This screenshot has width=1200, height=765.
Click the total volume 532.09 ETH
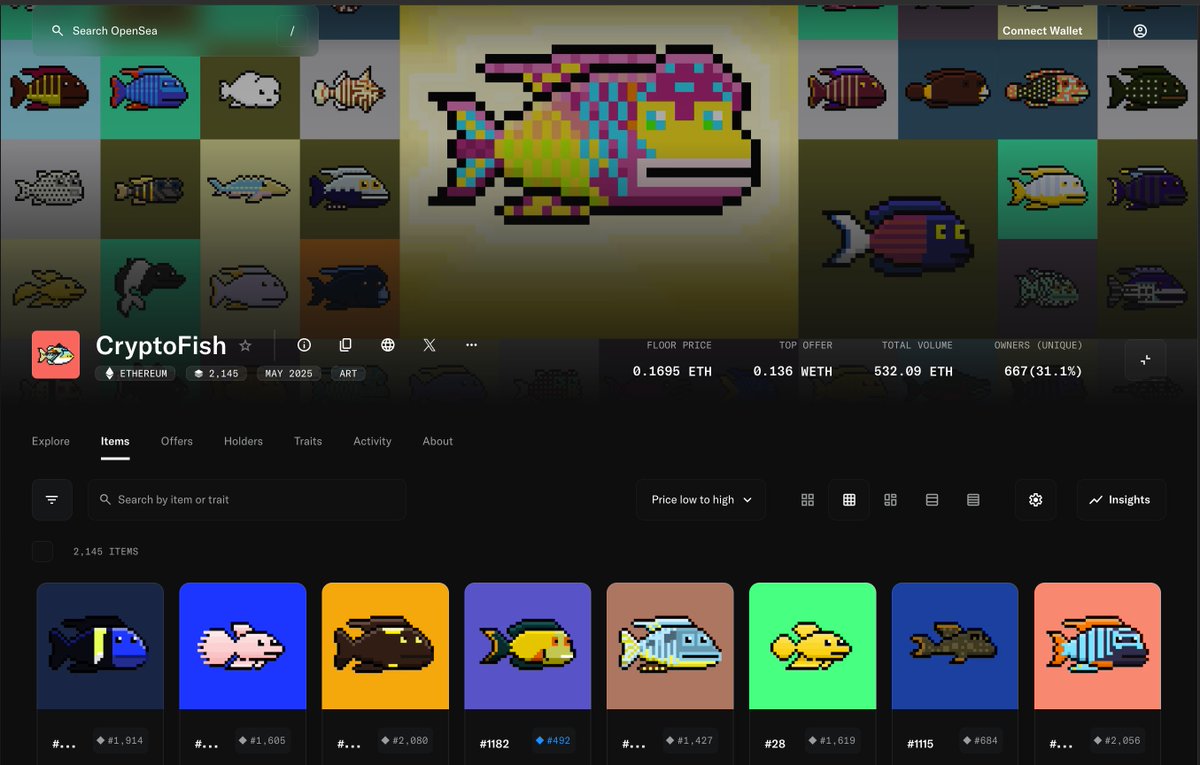(x=913, y=371)
